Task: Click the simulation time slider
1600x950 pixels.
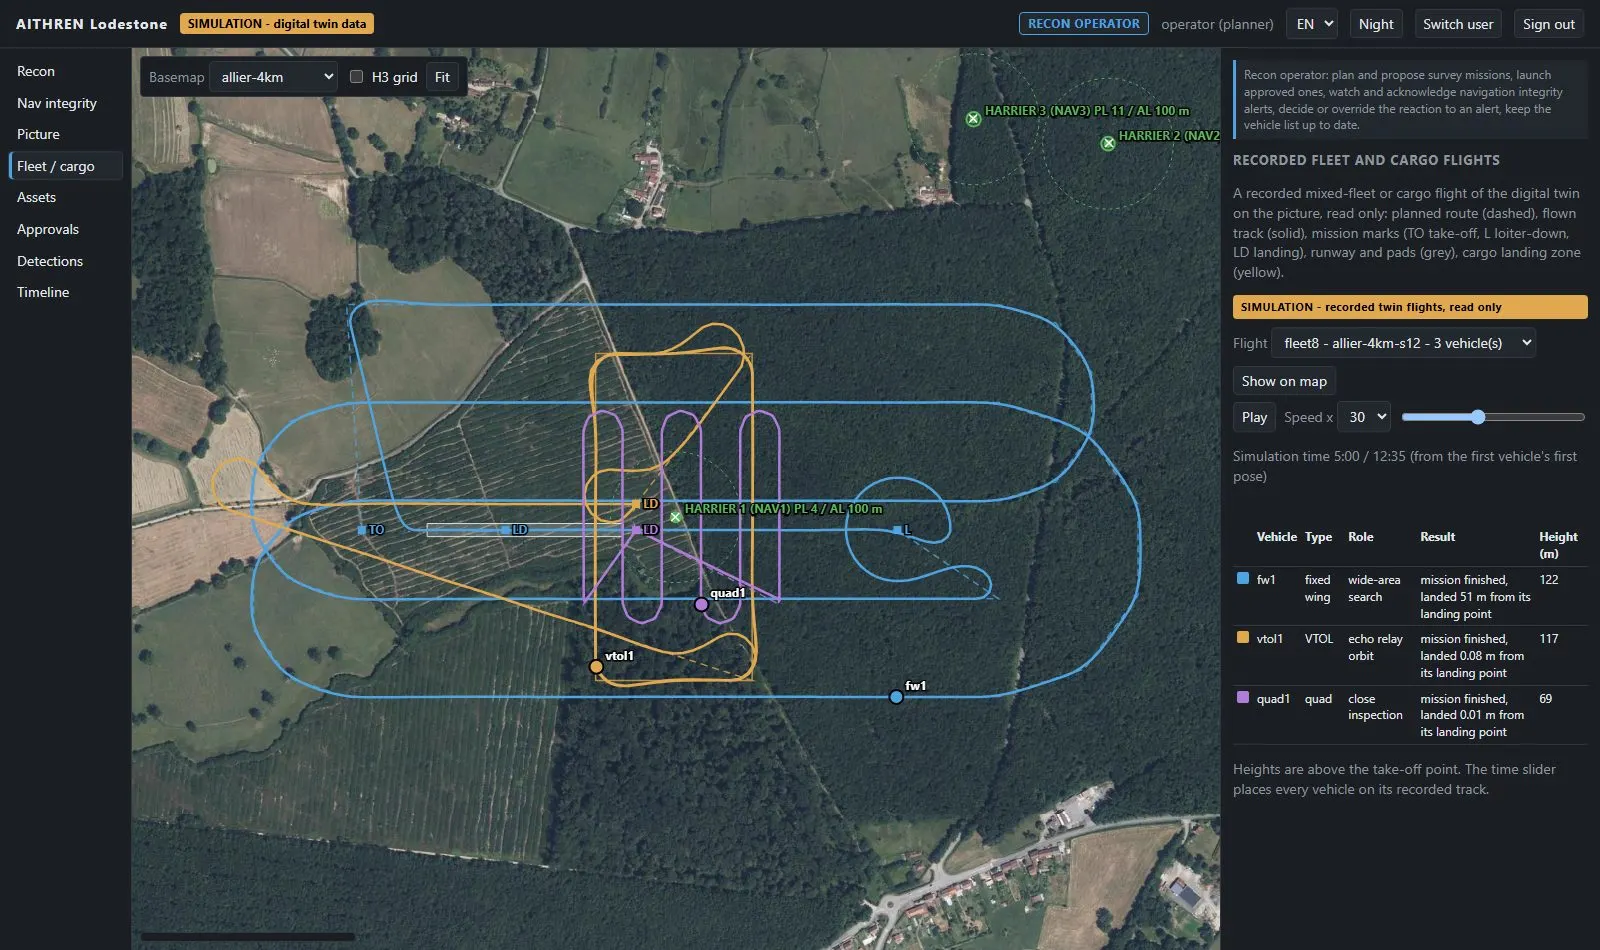Action: pyautogui.click(x=1493, y=417)
